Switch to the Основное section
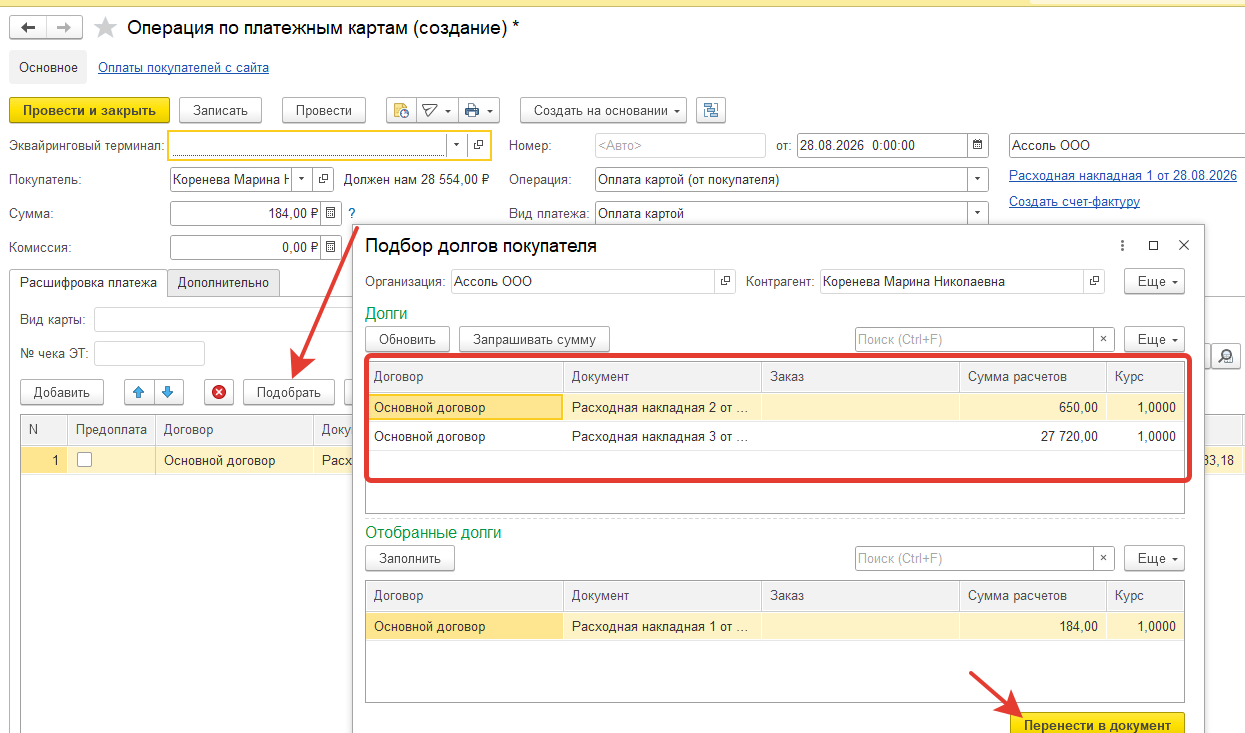The width and height of the screenshot is (1245, 733). [x=48, y=67]
